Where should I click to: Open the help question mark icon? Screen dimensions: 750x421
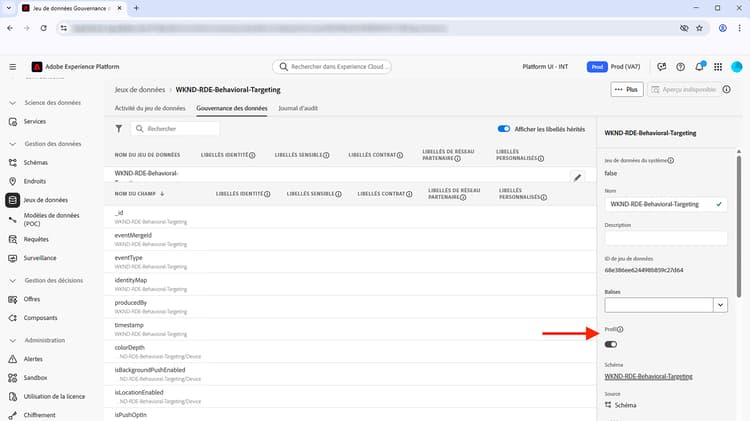coord(680,67)
